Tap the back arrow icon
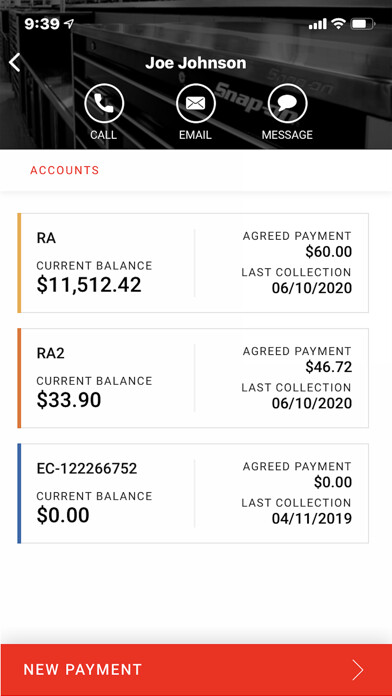 pos(15,62)
